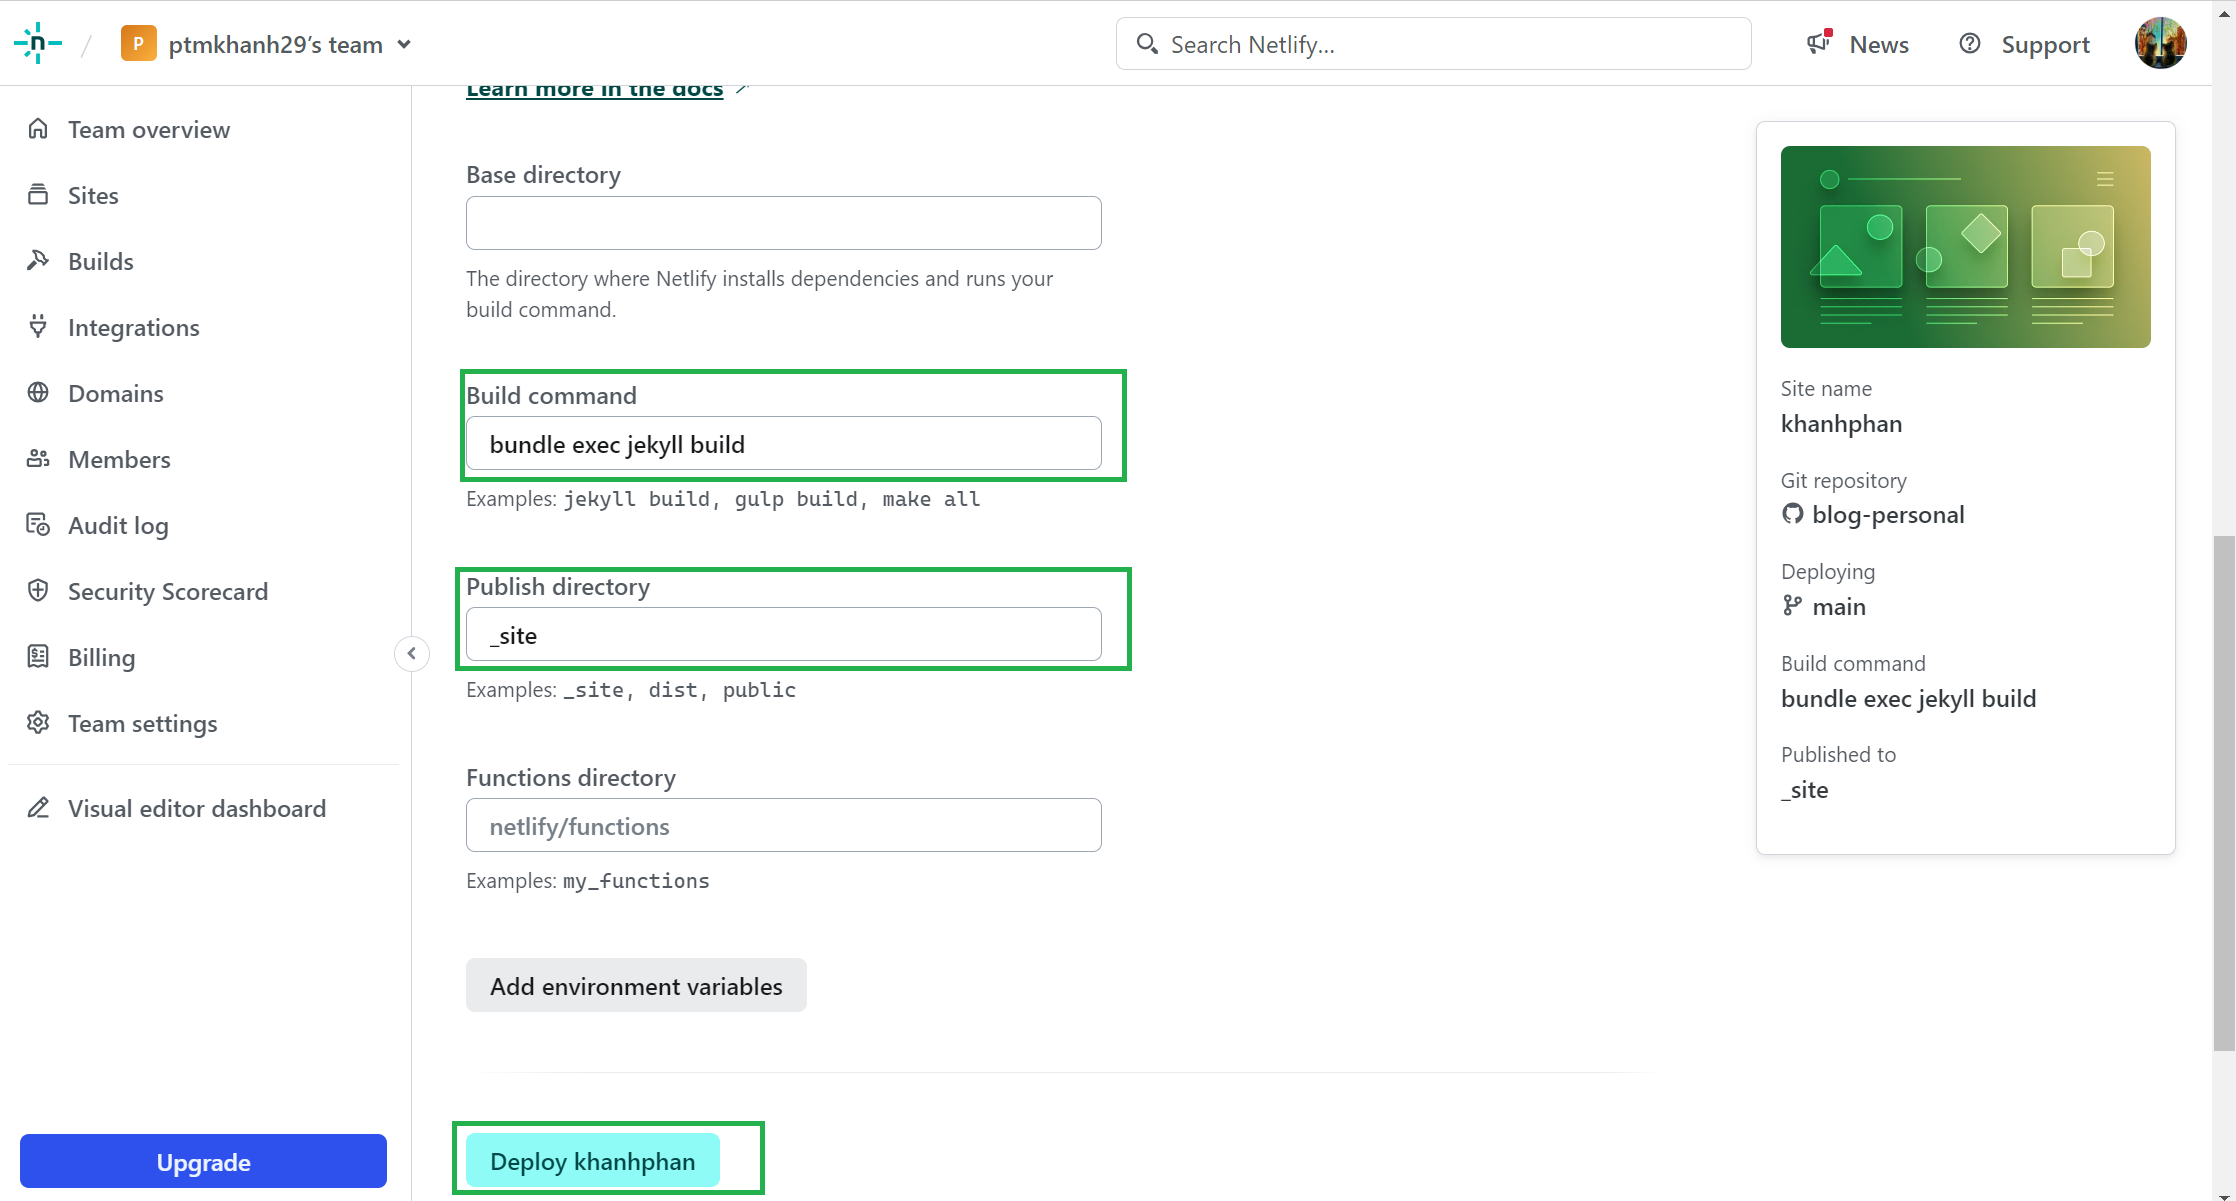Click the Security Scorecard shield icon
This screenshot has width=2236, height=1201.
[x=38, y=591]
